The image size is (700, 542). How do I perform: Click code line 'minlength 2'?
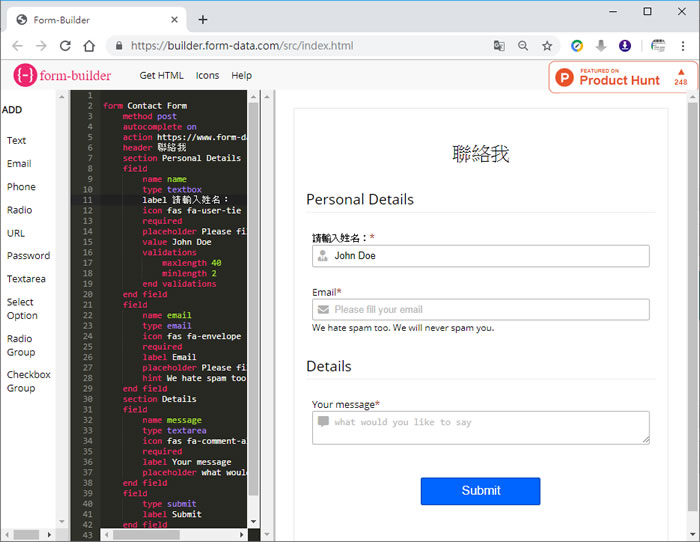[189, 273]
